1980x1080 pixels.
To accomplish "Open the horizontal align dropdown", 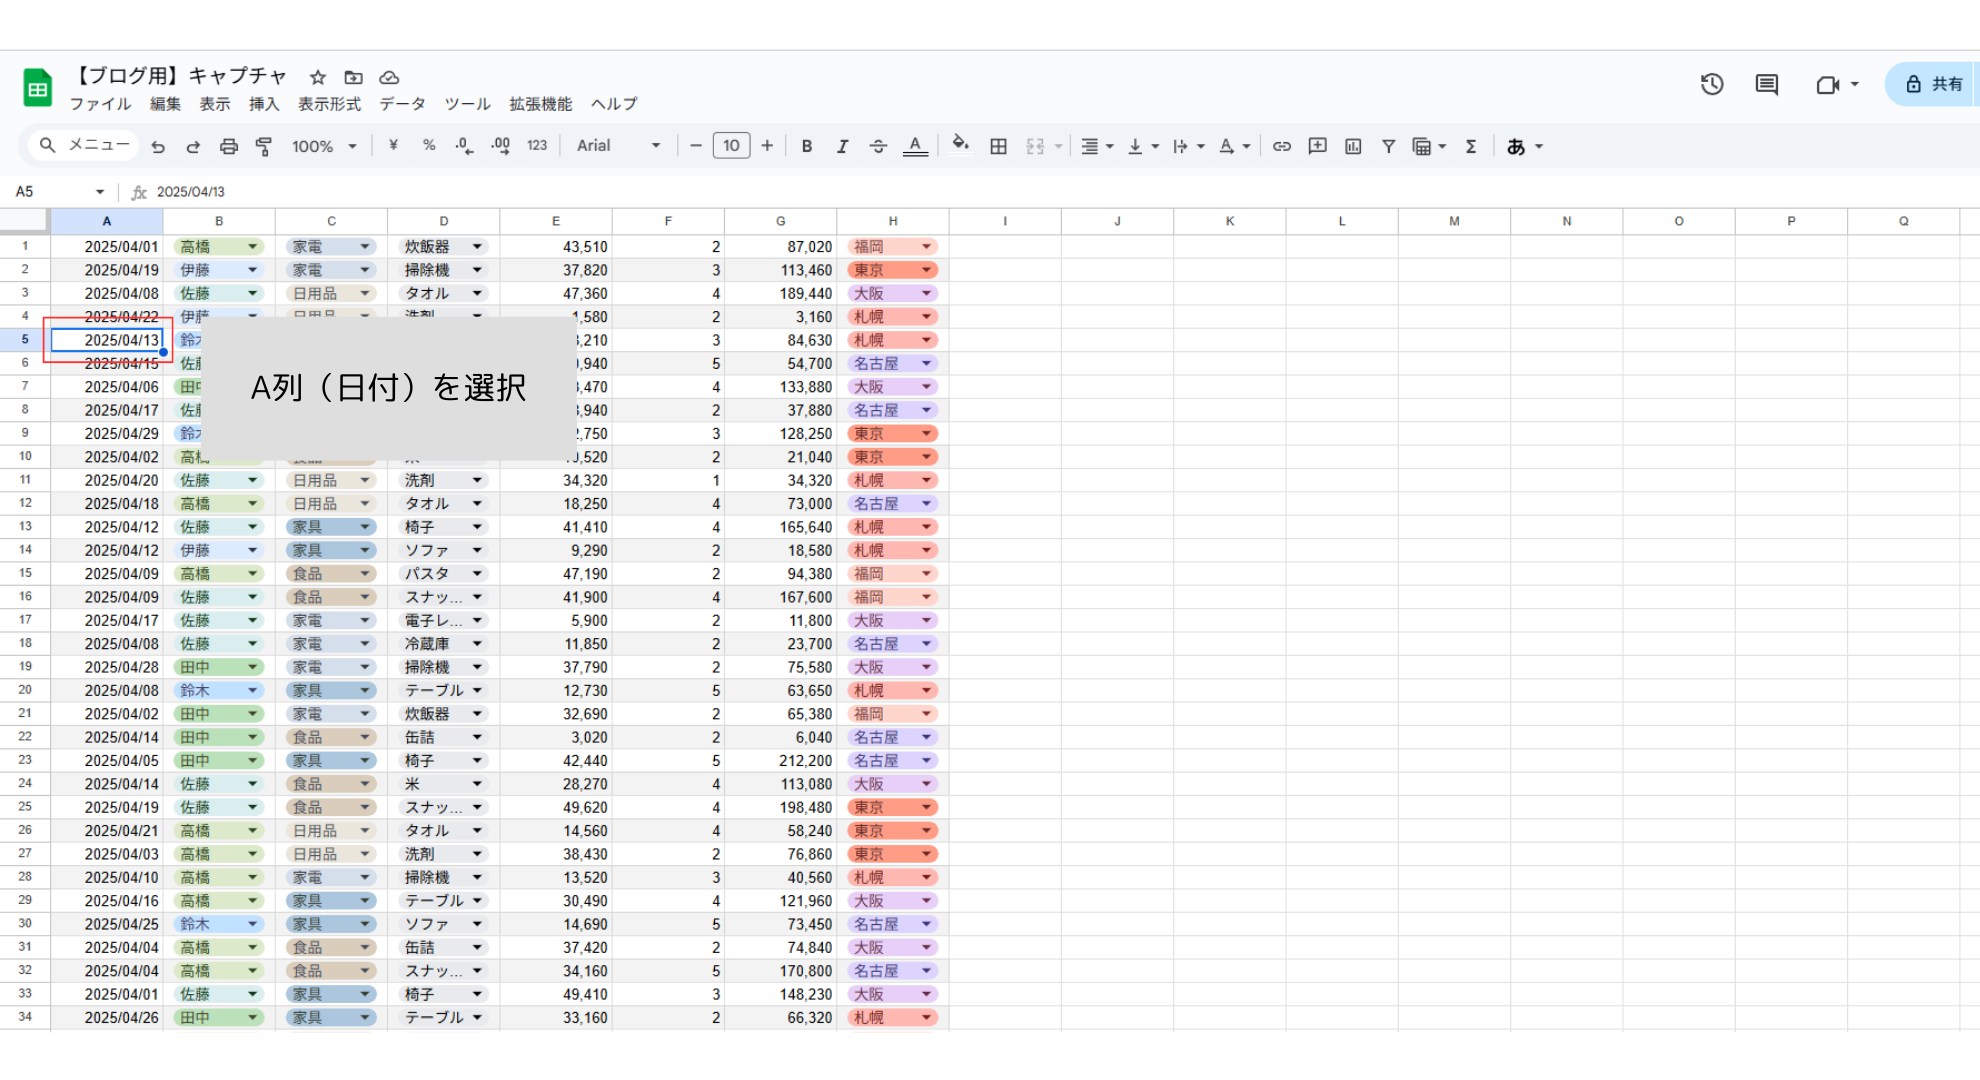I will point(1097,146).
